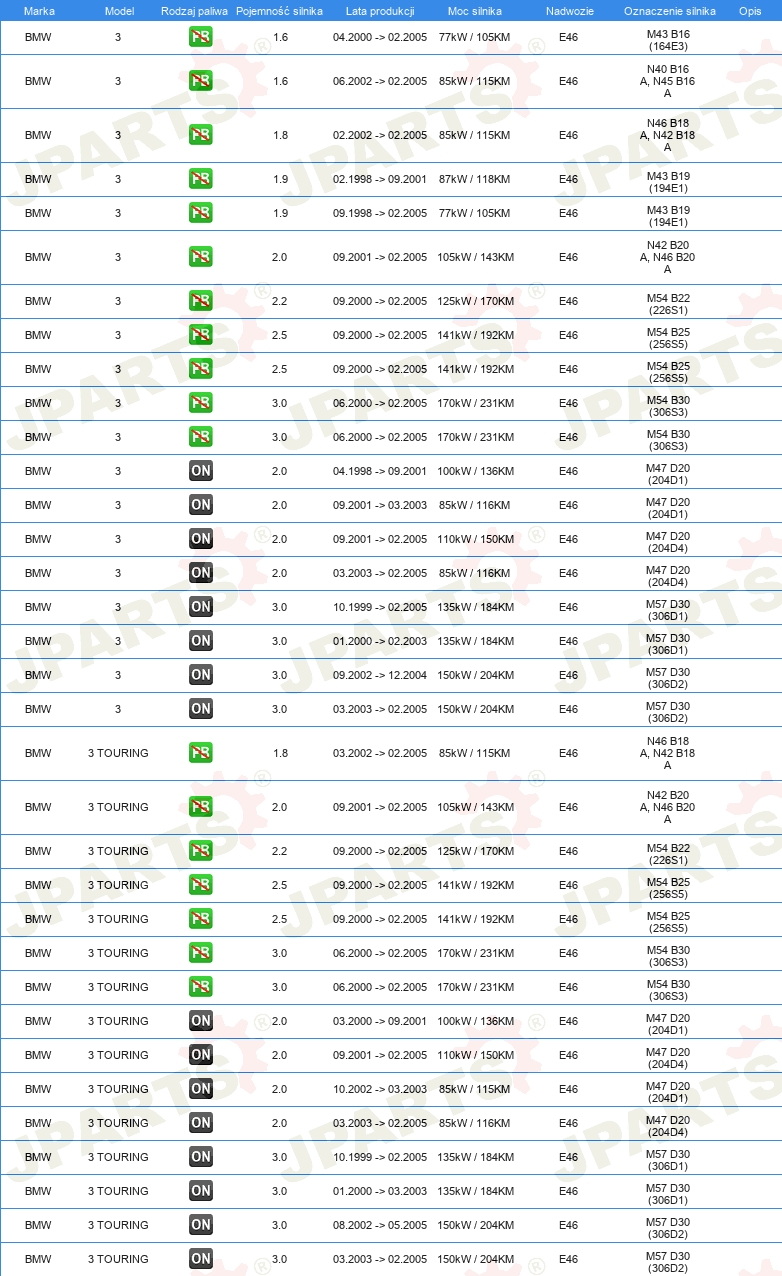Click diesel ON icon for 3 Touring 2.0 from 03.2003
Image resolution: width=782 pixels, height=1276 pixels.
click(201, 1123)
